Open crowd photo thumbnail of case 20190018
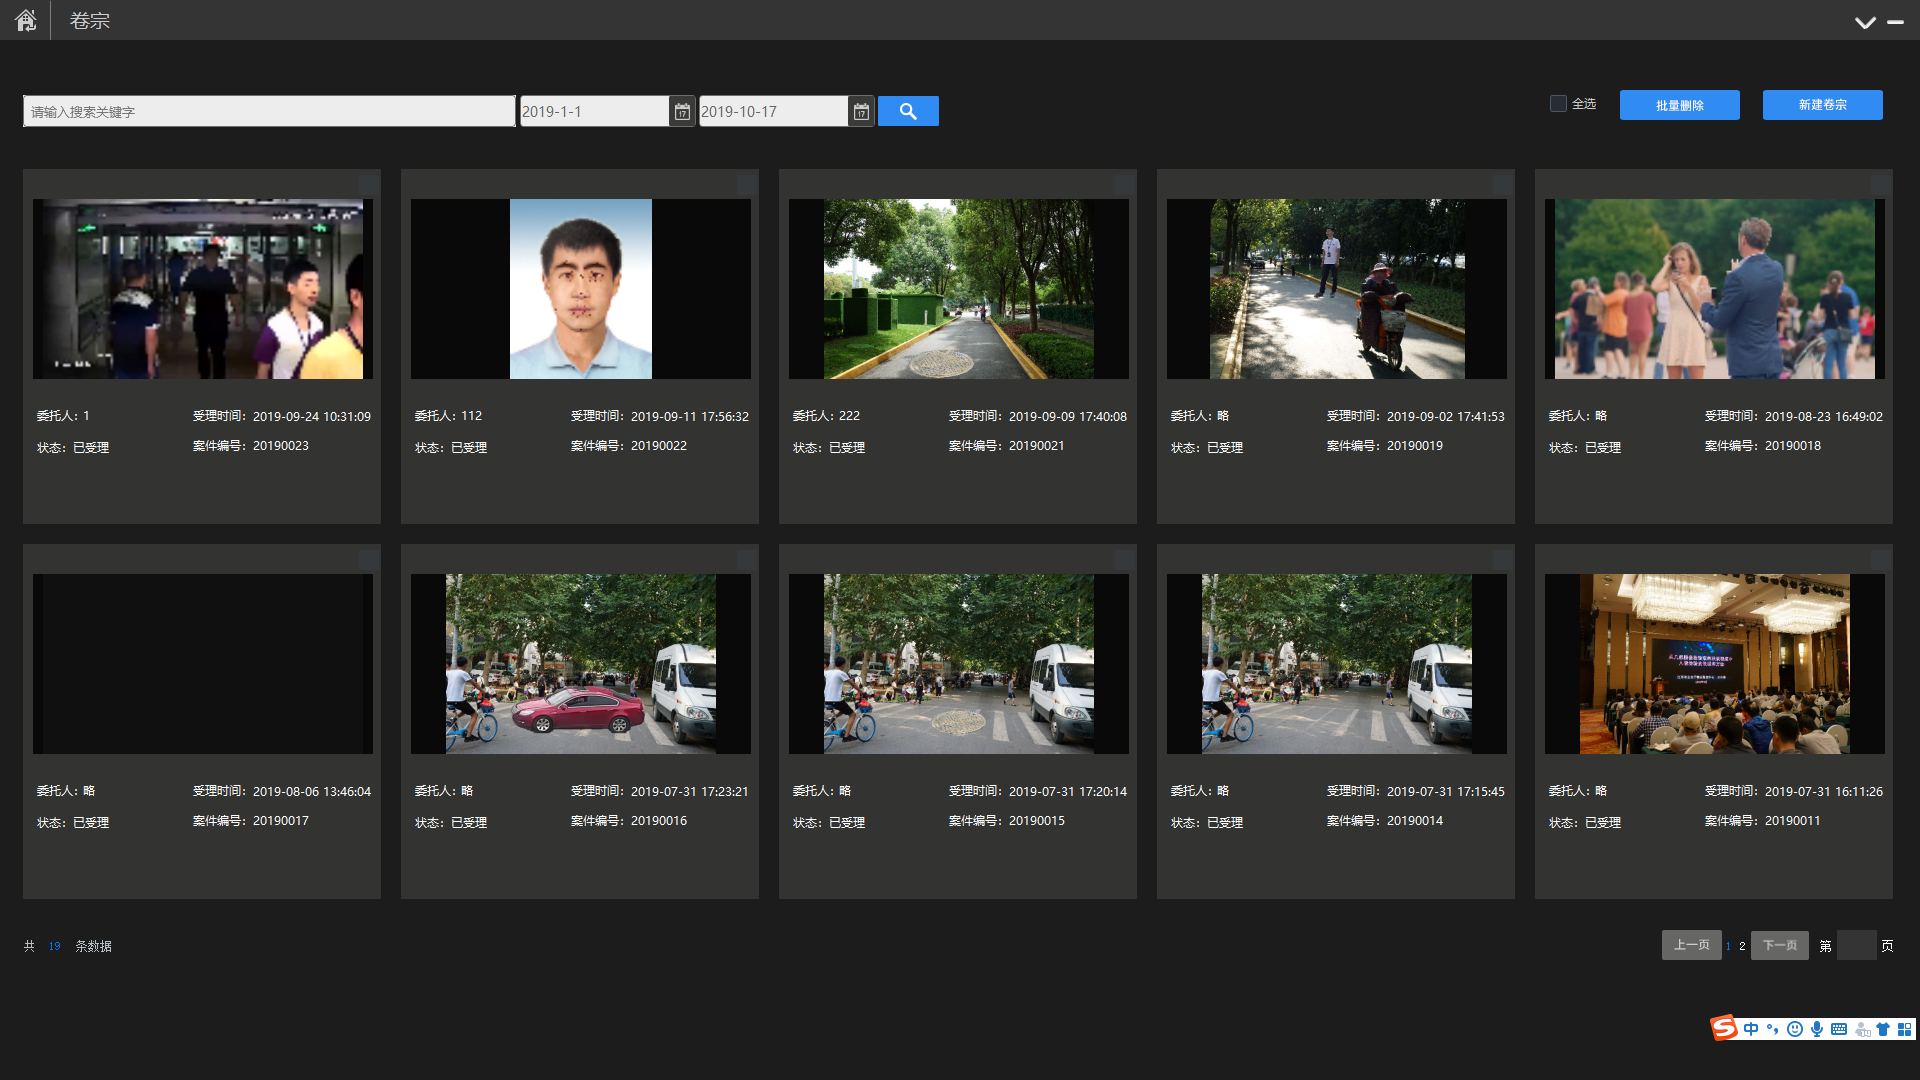 [x=1715, y=289]
